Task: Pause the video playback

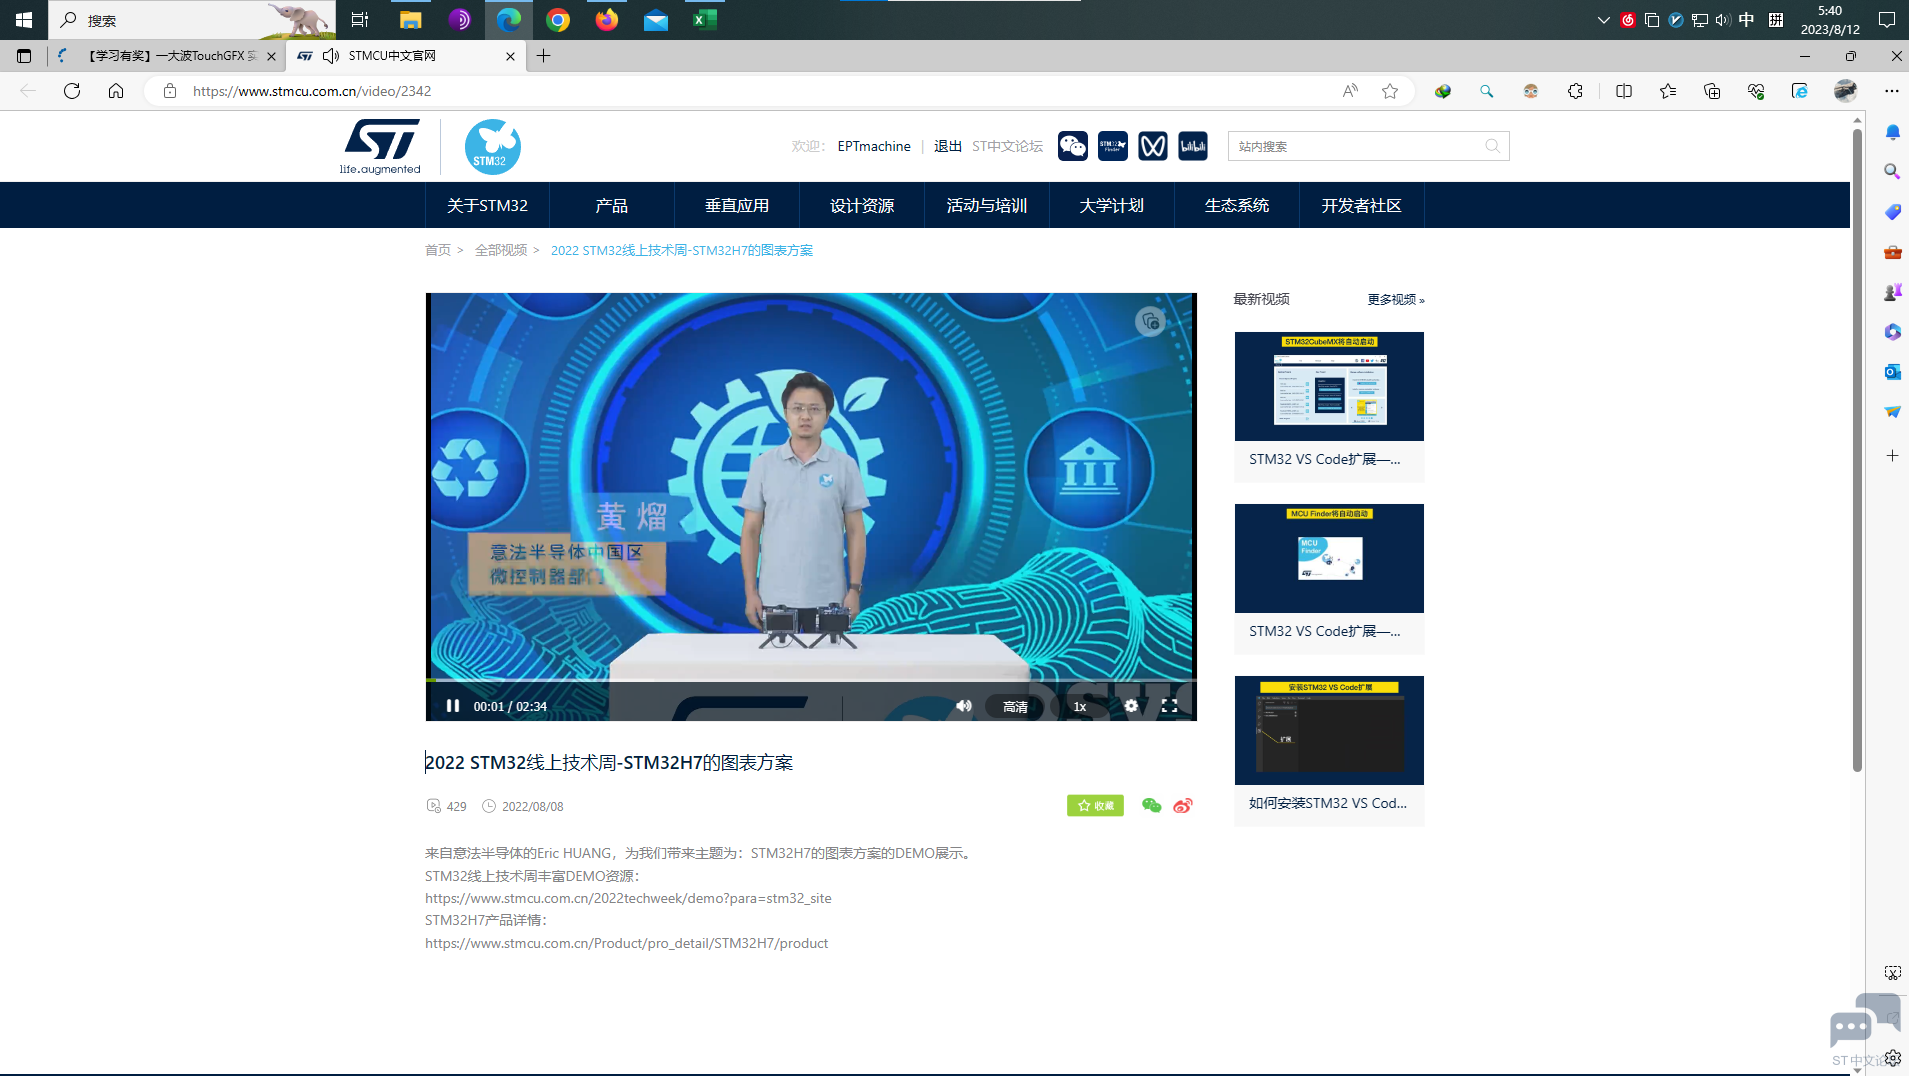Action: (453, 706)
